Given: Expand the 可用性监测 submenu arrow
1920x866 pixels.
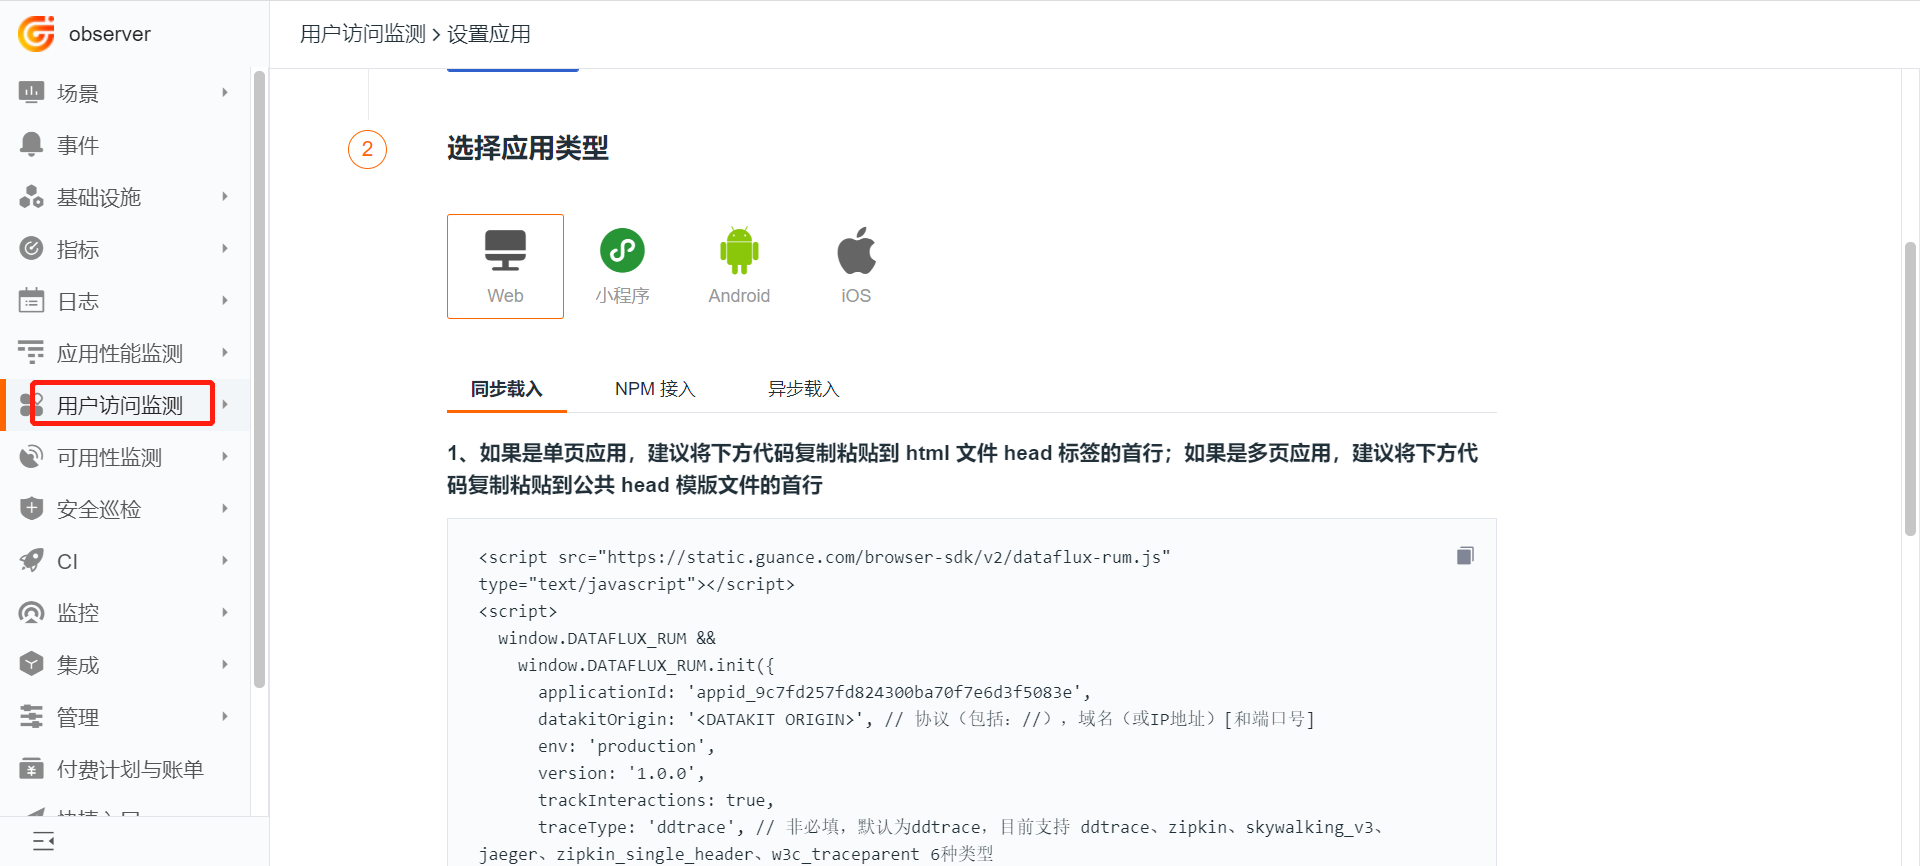Looking at the screenshot, I should click(x=225, y=457).
